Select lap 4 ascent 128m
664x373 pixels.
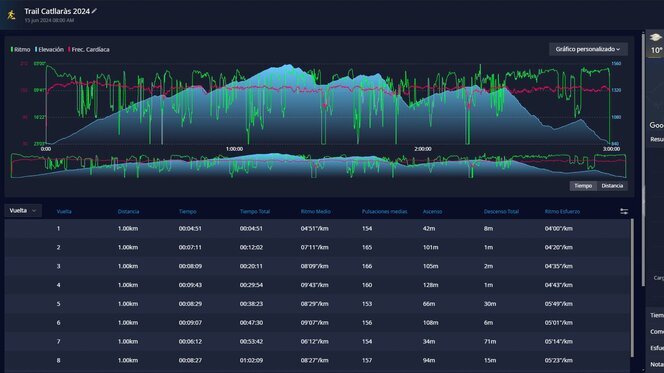(x=431, y=285)
